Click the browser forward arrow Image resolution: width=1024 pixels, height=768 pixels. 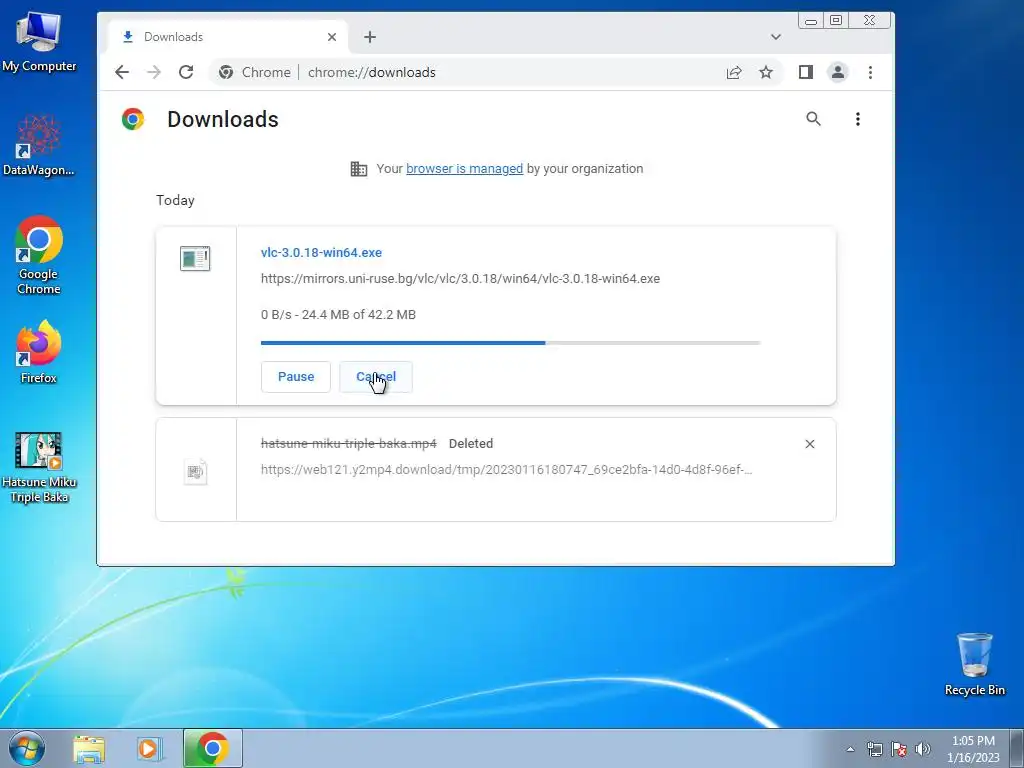click(154, 72)
